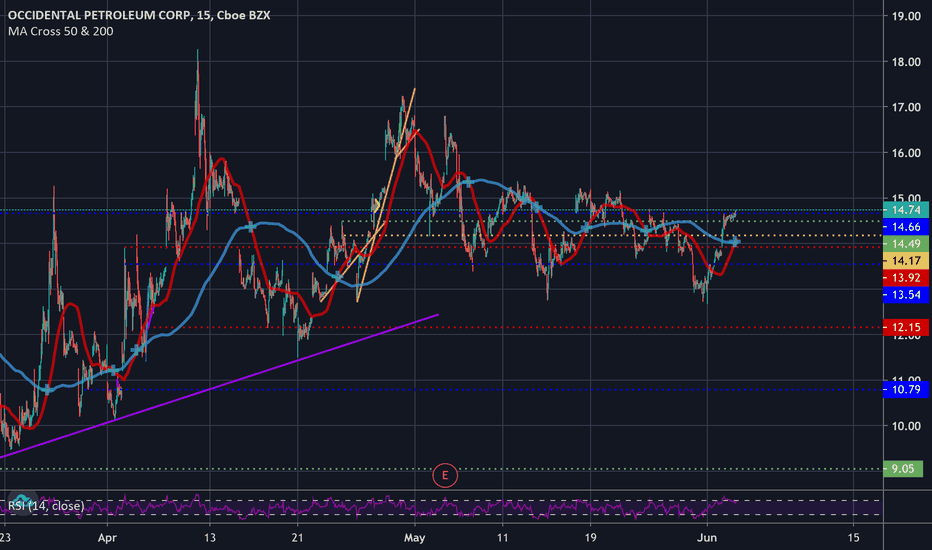Viewport: 932px width, 550px height.
Task: Click the '15' date on time axis
Action: (x=854, y=538)
